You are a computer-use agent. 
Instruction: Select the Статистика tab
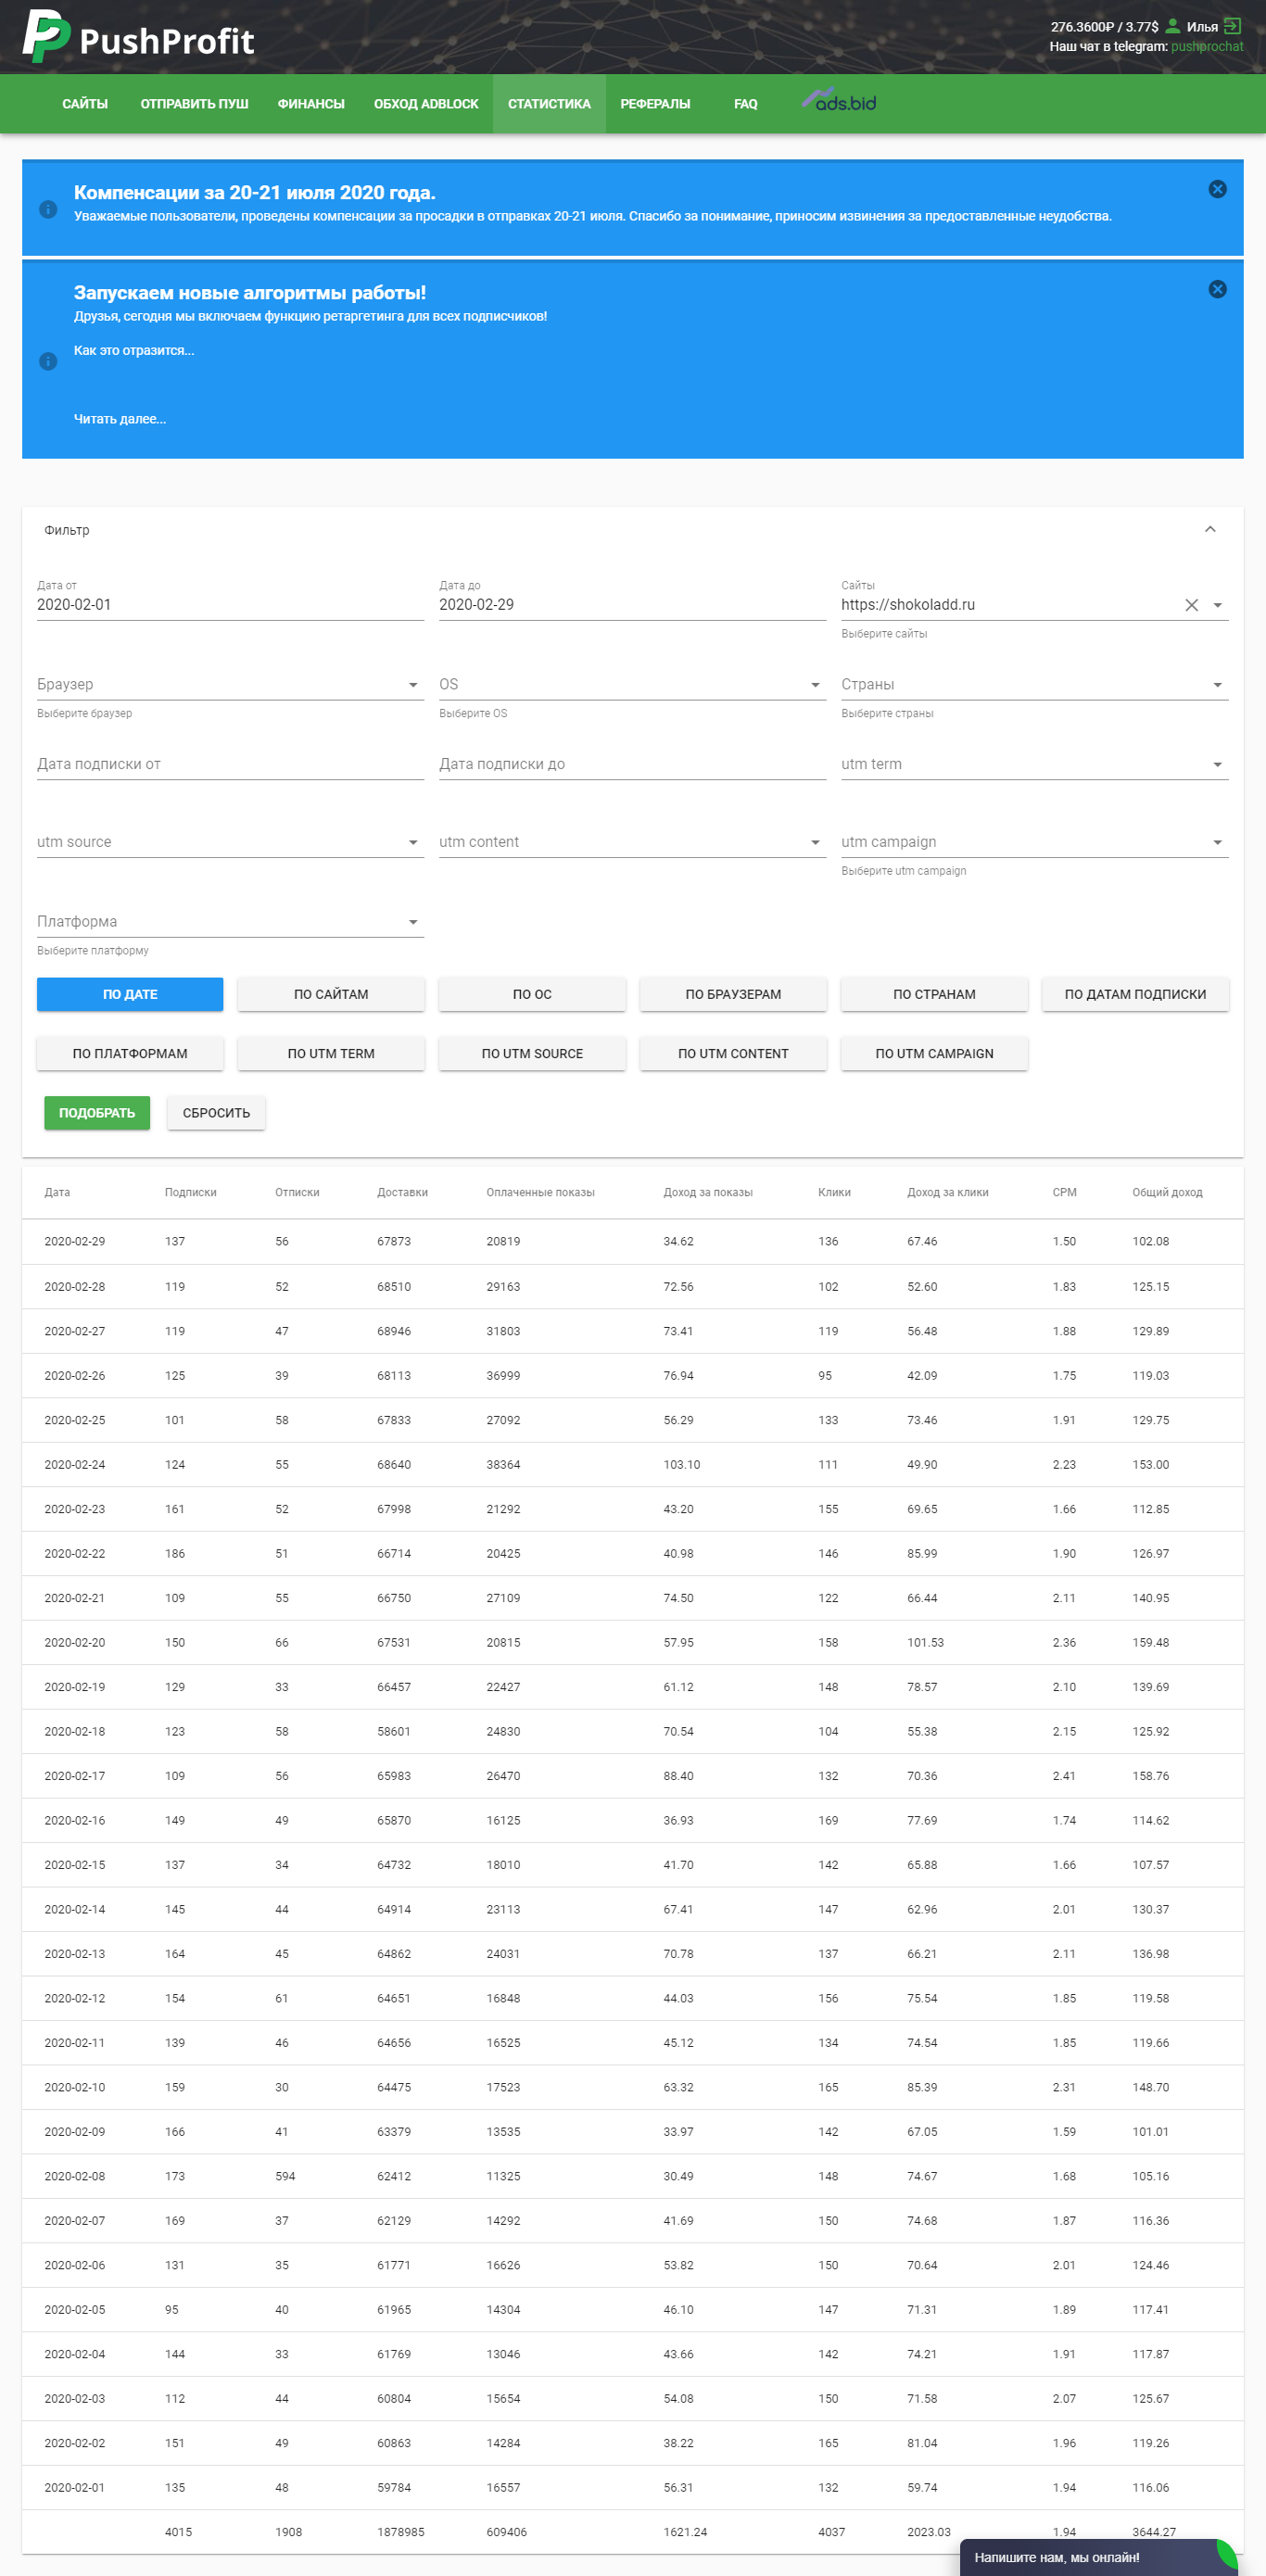click(x=549, y=104)
